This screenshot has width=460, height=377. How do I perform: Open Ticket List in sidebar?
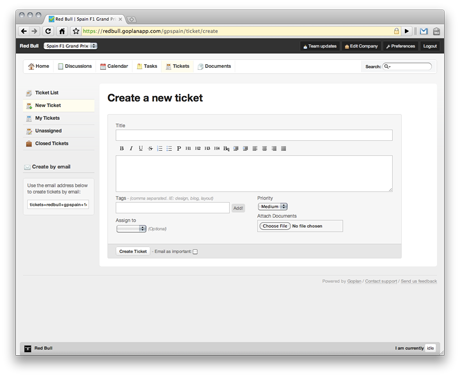click(59, 93)
